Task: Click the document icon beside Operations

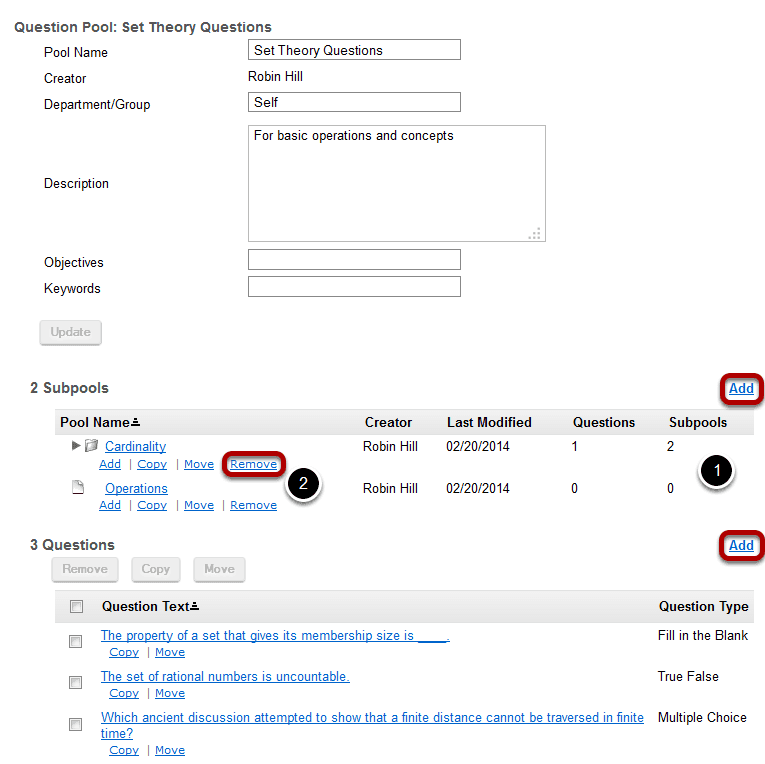Action: (x=76, y=488)
